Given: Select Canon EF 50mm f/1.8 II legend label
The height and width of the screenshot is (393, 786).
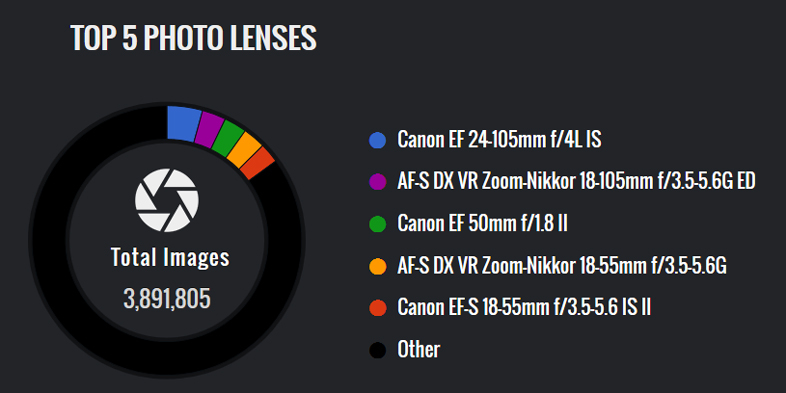Looking at the screenshot, I should coord(482,223).
